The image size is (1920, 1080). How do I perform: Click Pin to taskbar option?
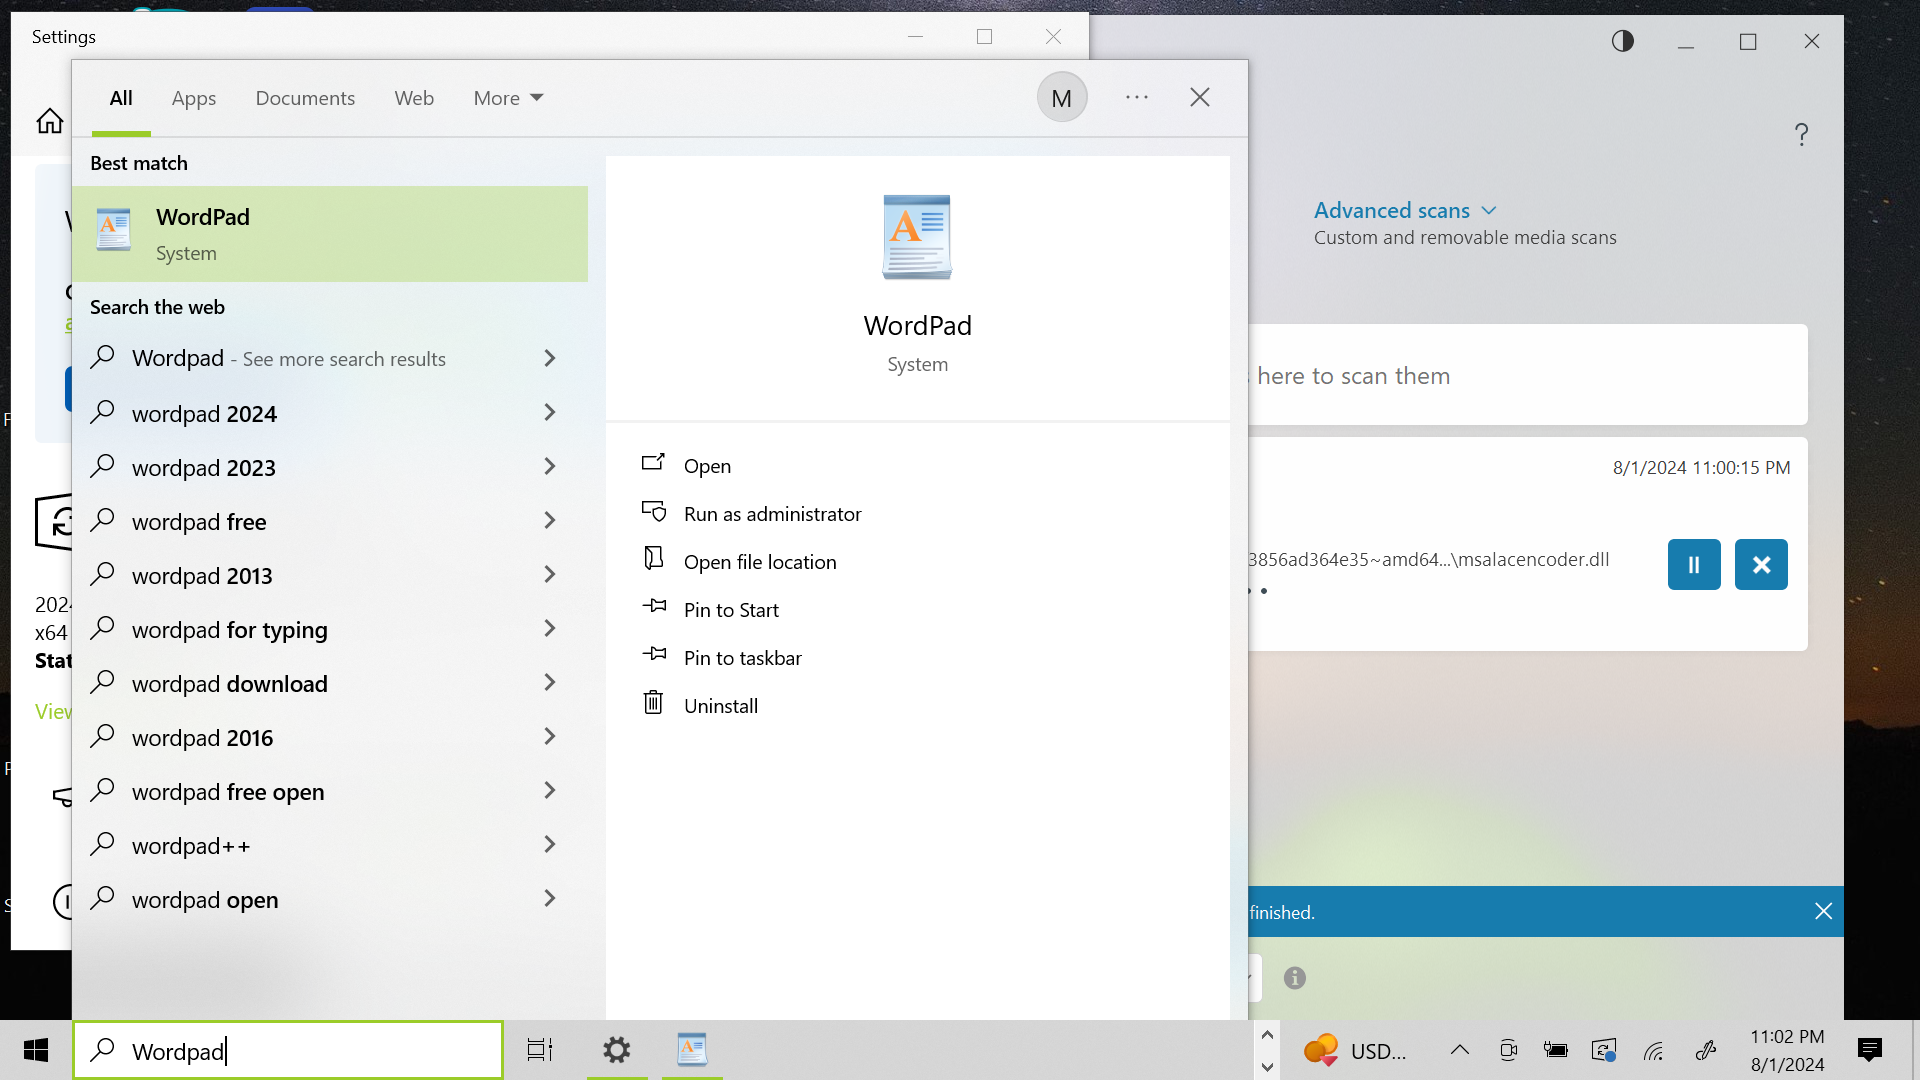742,658
